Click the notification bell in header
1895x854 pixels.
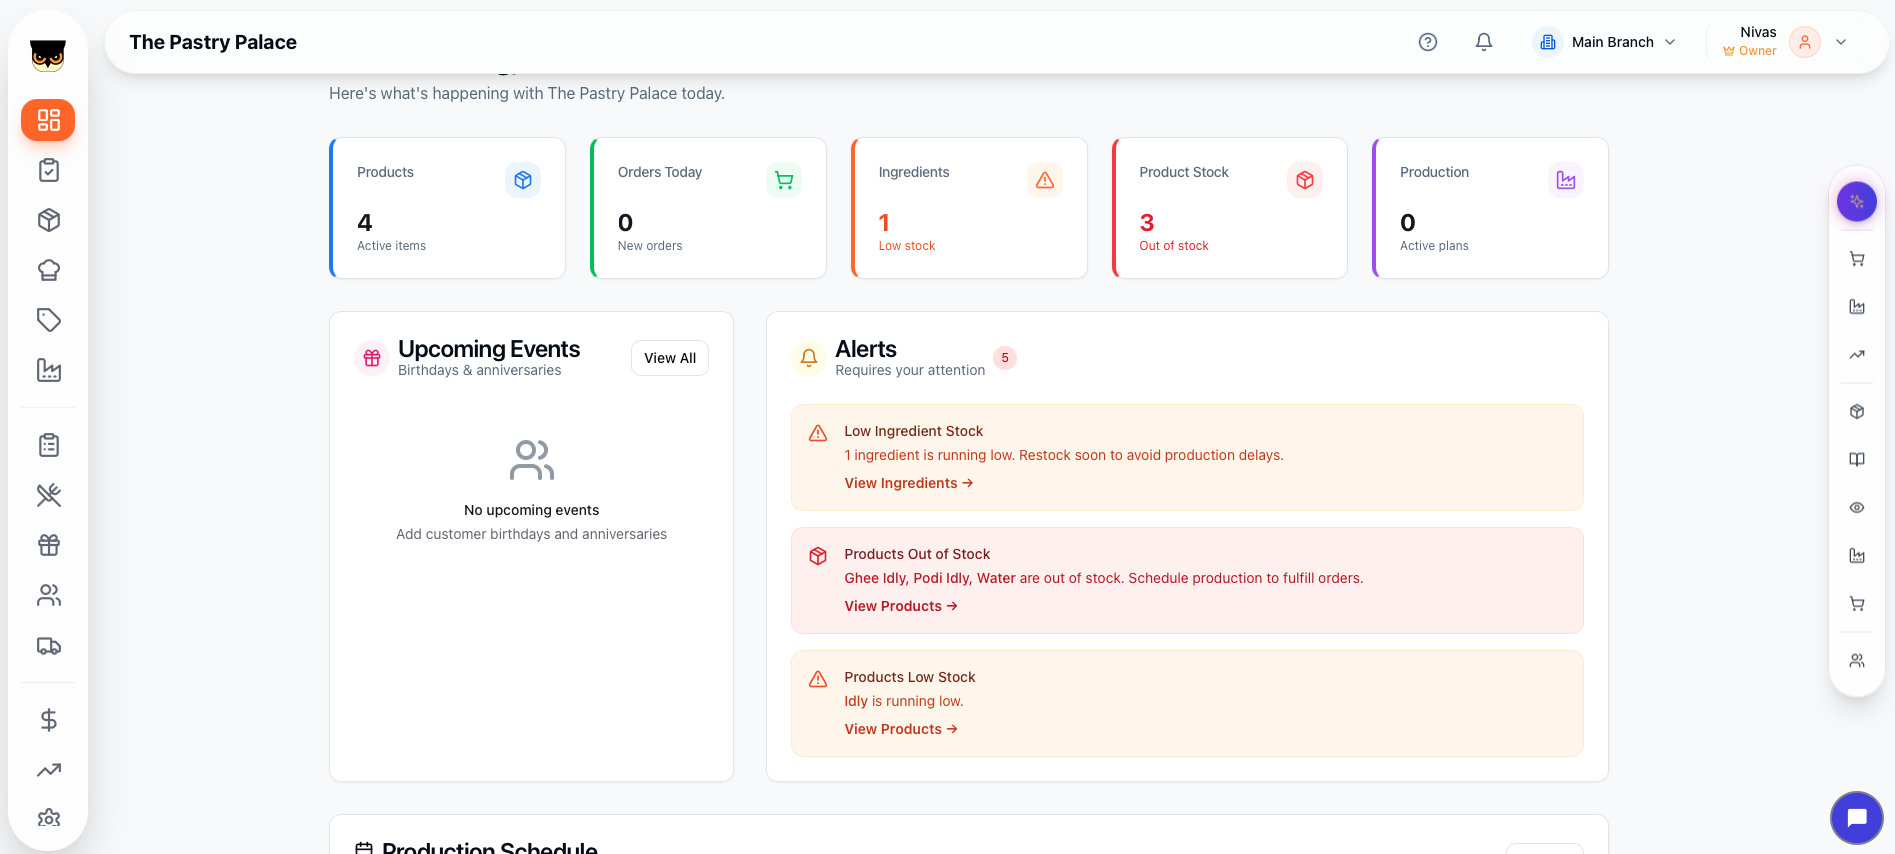pos(1484,42)
